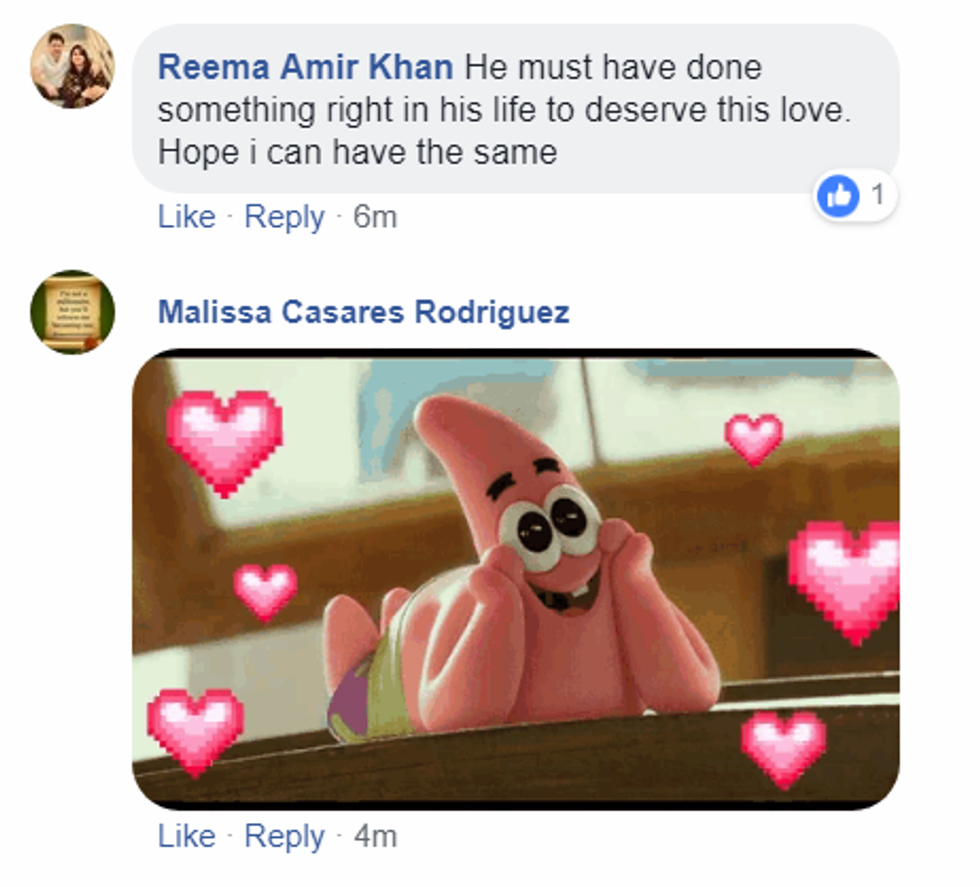Open the Patrick Star GIF
980x887 pixels.
[515, 580]
